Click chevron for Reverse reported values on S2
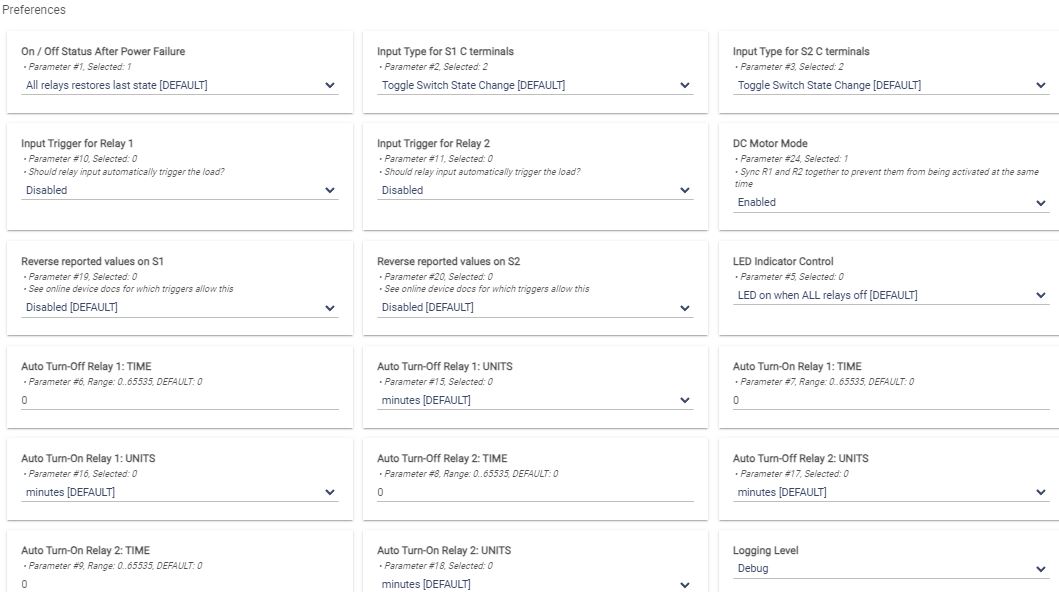1059x592 pixels. pyautogui.click(x=685, y=308)
